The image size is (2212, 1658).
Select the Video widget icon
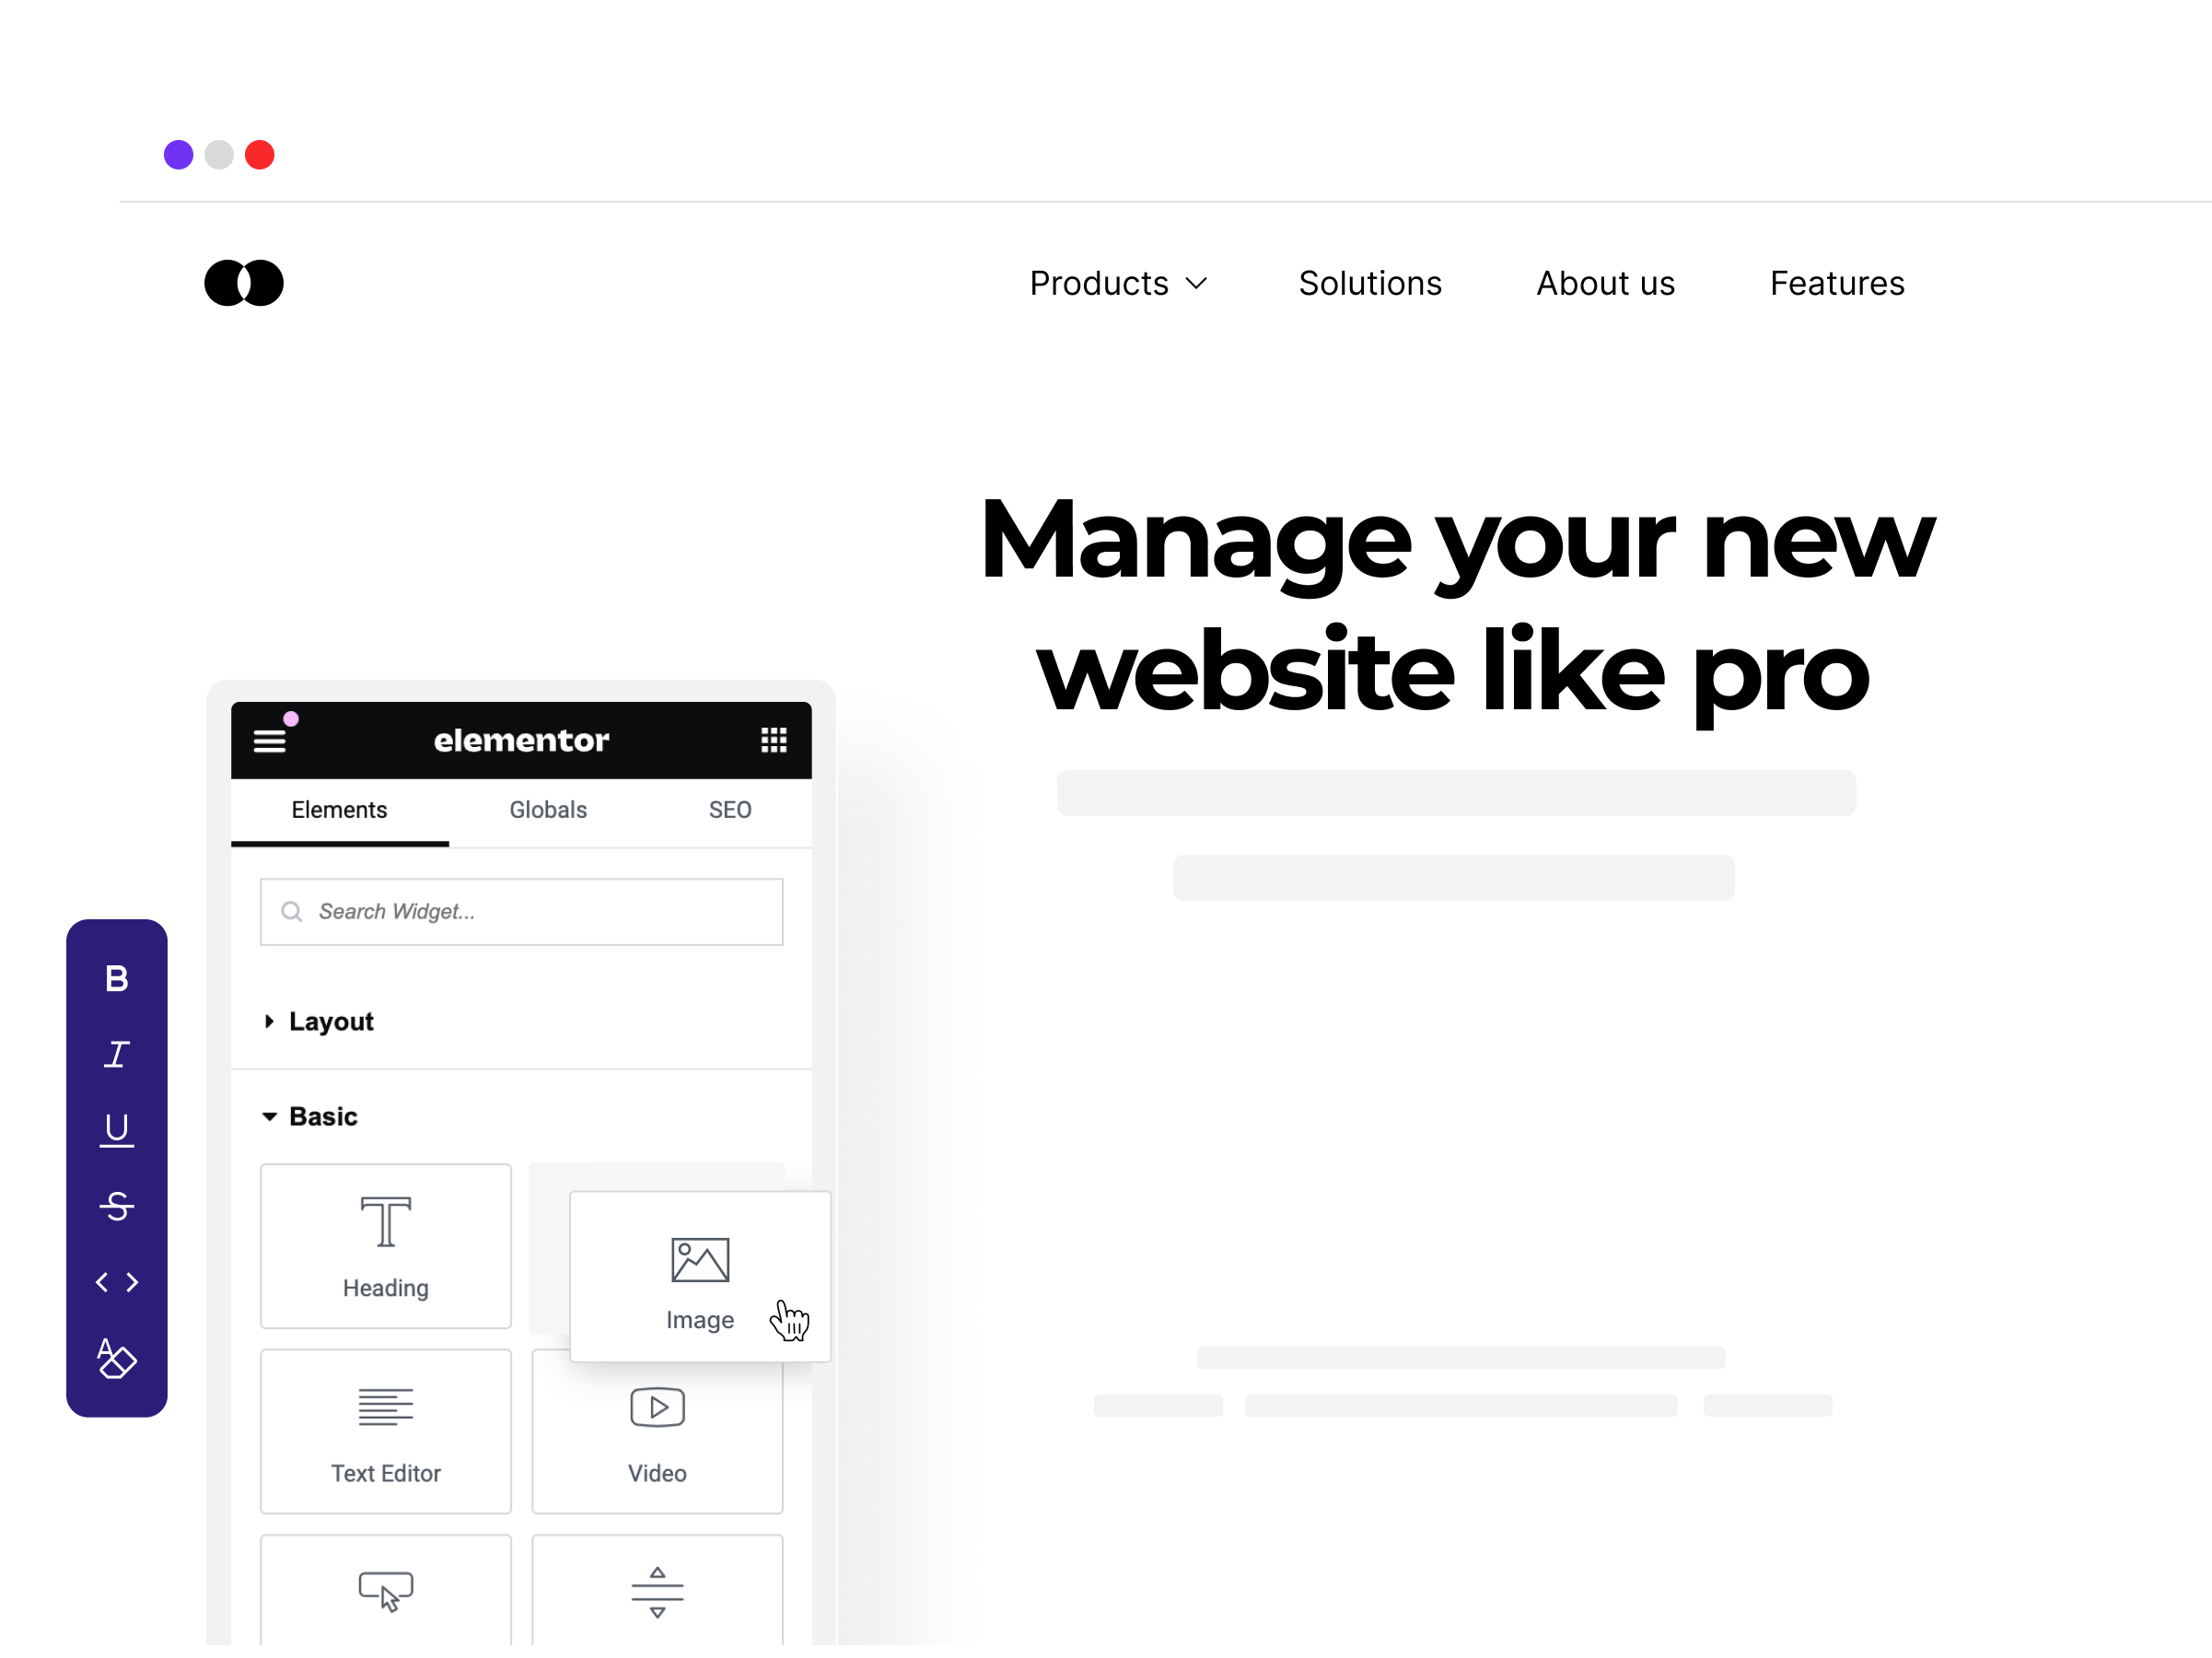pyautogui.click(x=656, y=1407)
